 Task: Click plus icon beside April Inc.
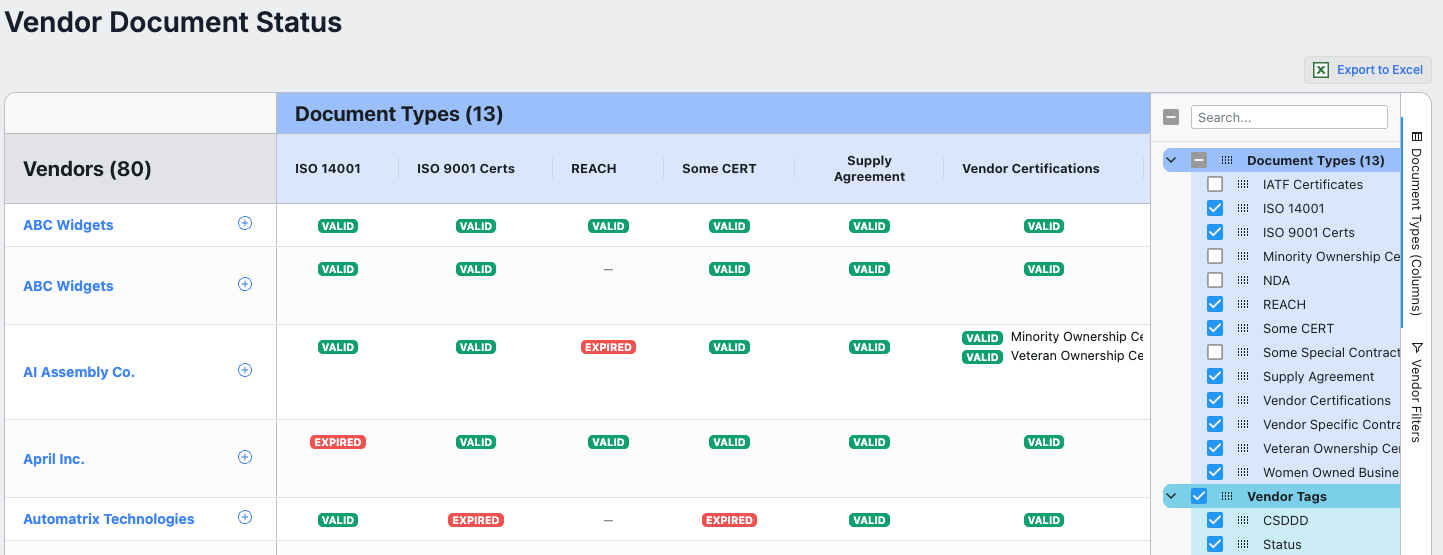click(245, 457)
